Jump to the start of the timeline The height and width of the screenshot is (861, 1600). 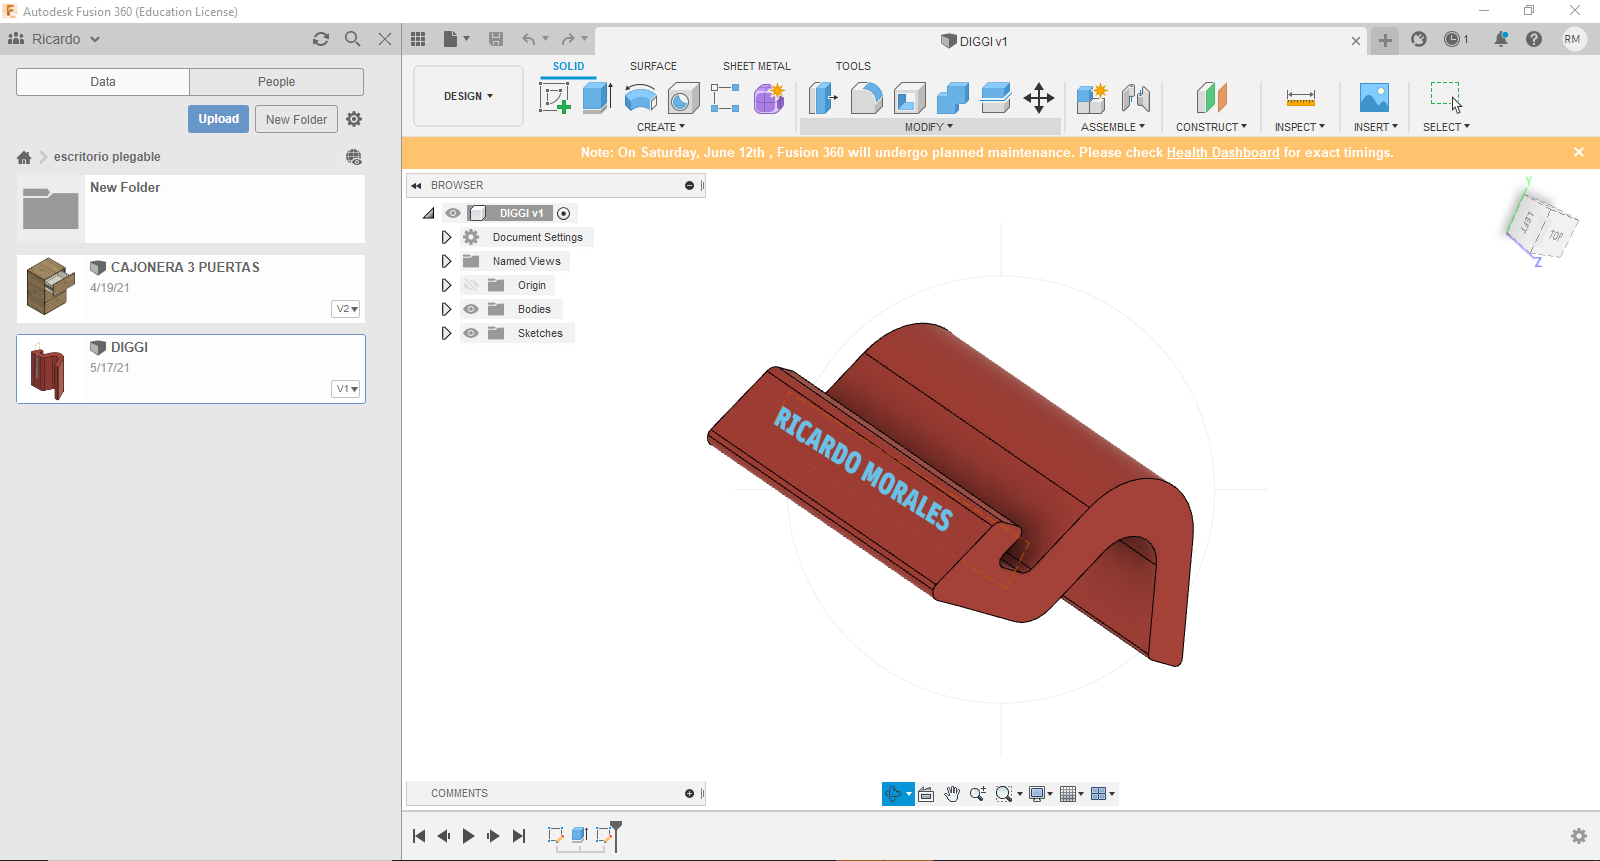coord(419,836)
